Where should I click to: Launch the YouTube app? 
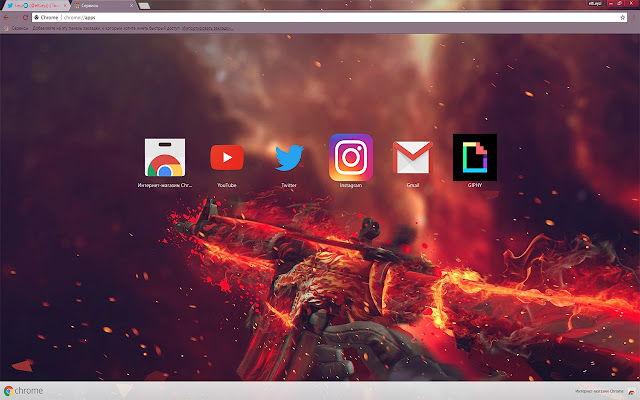[227, 158]
